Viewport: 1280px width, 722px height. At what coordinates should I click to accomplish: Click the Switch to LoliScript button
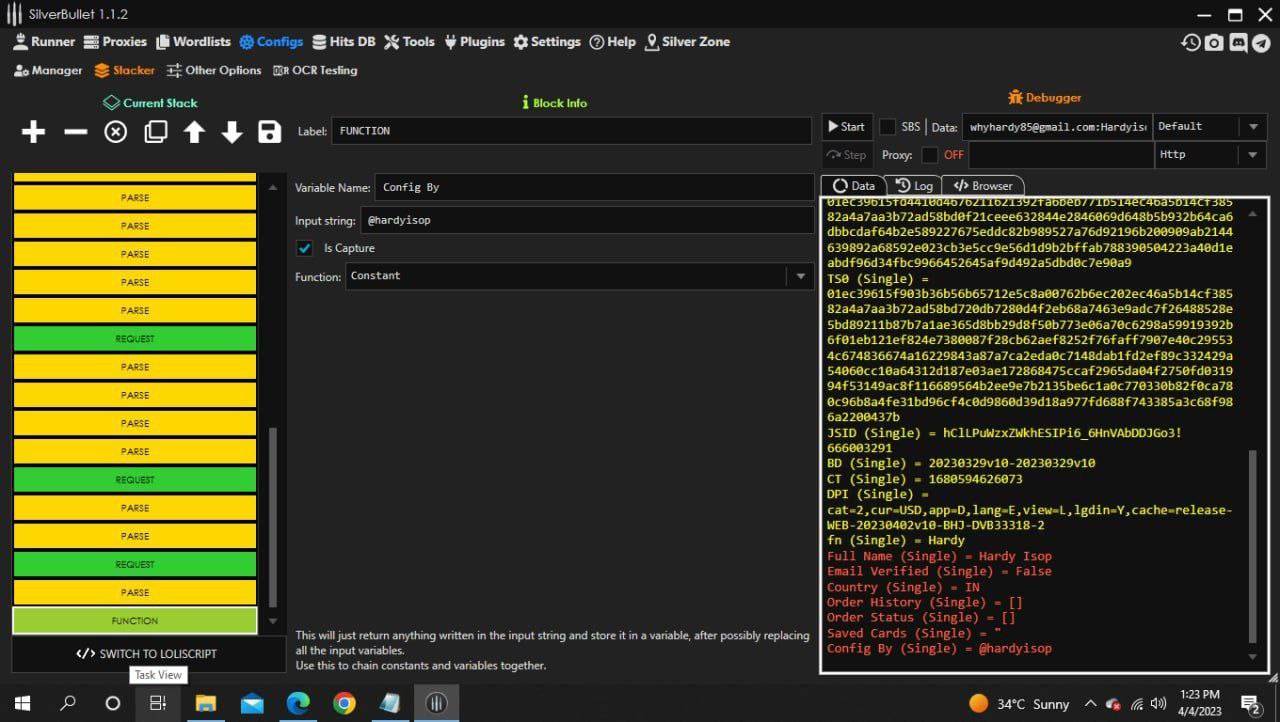click(x=146, y=654)
